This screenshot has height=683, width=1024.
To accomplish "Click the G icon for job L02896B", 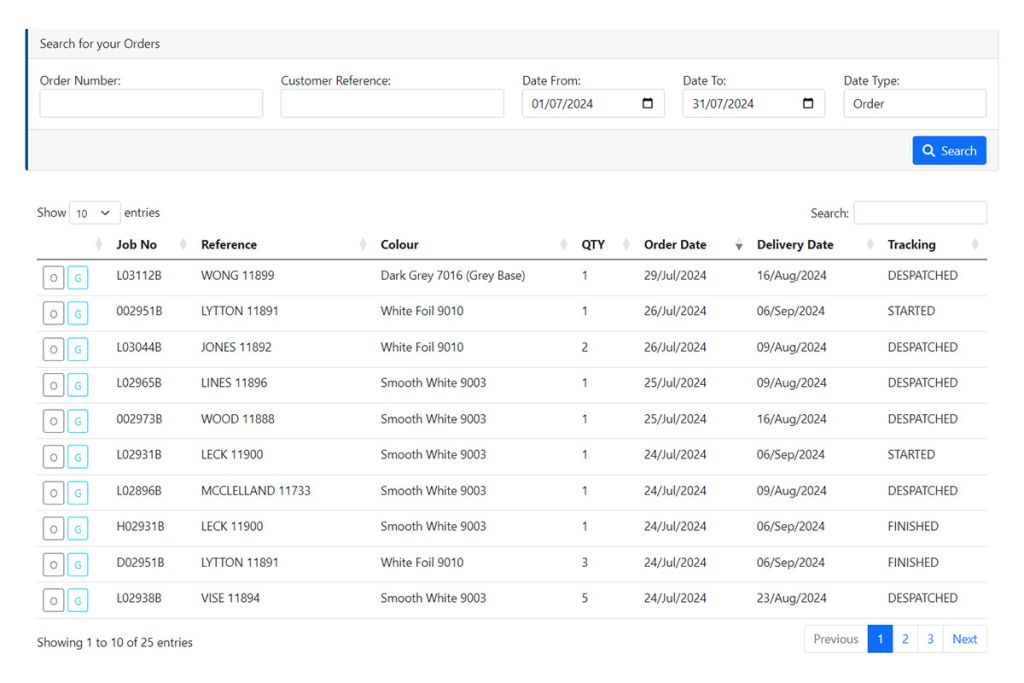I will pos(78,493).
